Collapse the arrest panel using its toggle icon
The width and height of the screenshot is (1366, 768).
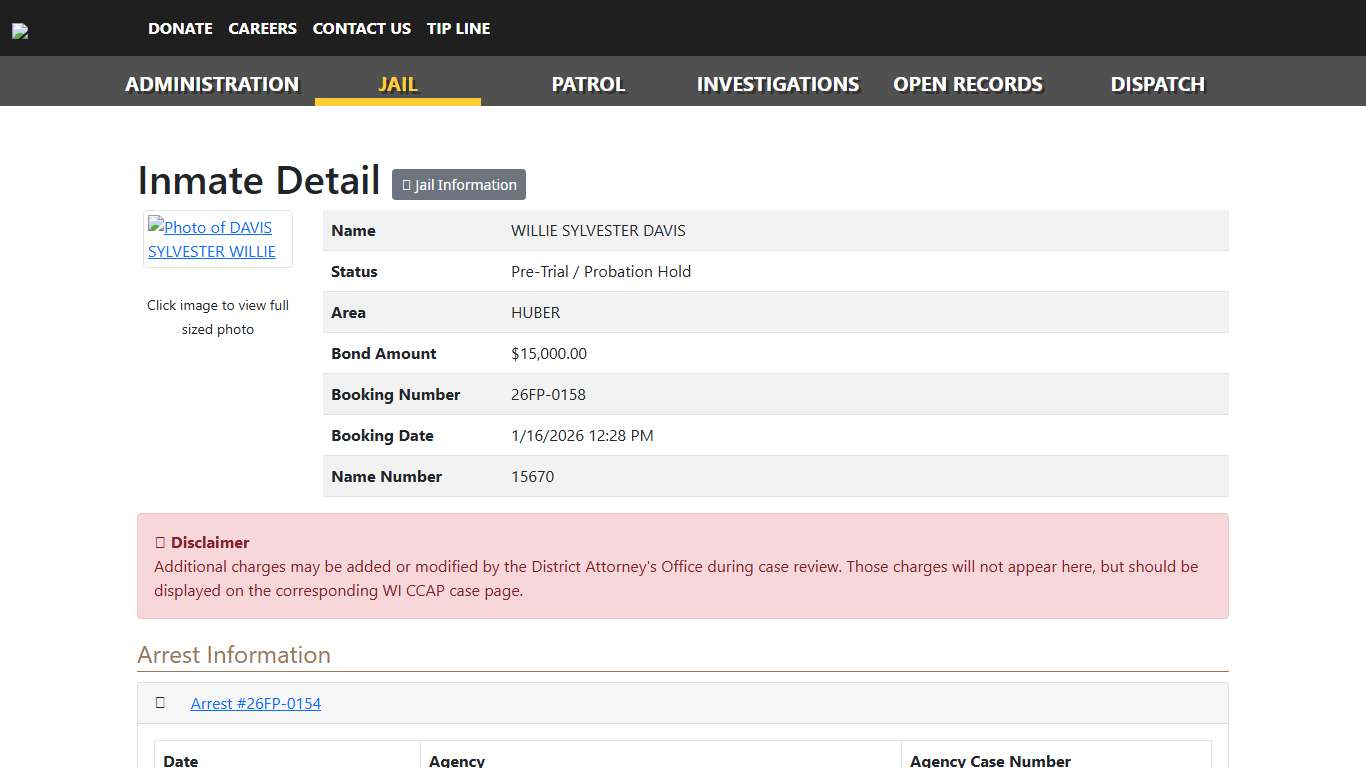tap(160, 703)
